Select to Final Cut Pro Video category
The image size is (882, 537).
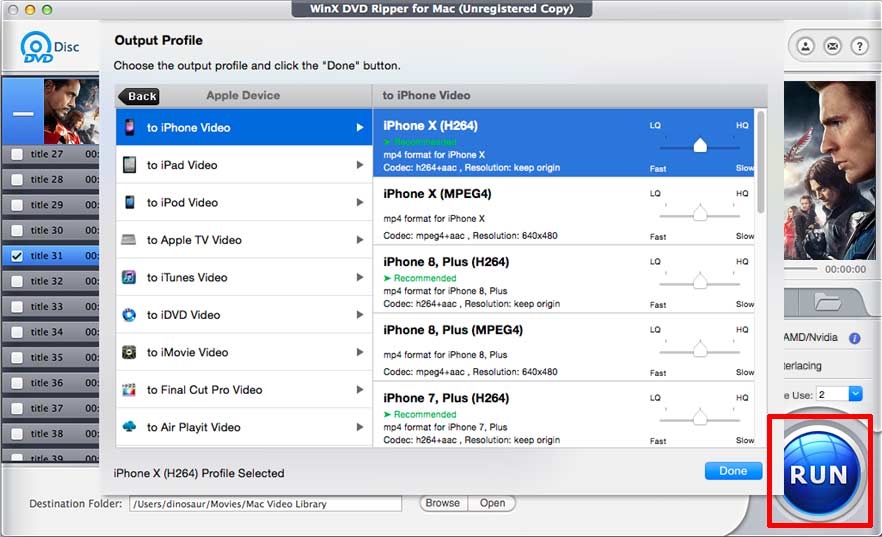click(x=244, y=390)
